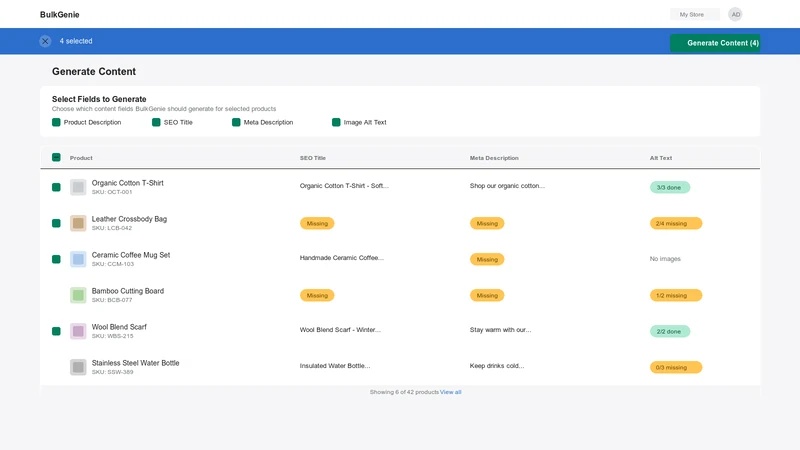
Task: Deselect the Wool Blend Scarf row
Action: pyautogui.click(x=56, y=331)
